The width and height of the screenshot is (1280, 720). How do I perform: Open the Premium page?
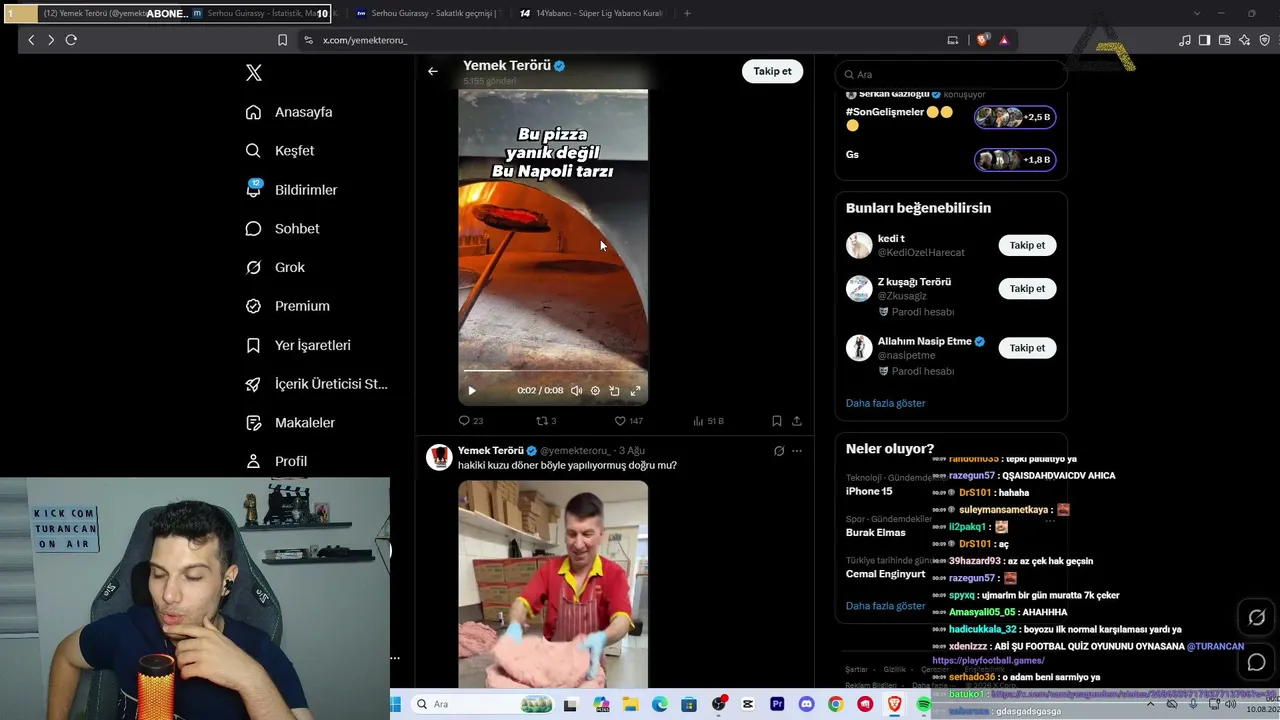287,306
